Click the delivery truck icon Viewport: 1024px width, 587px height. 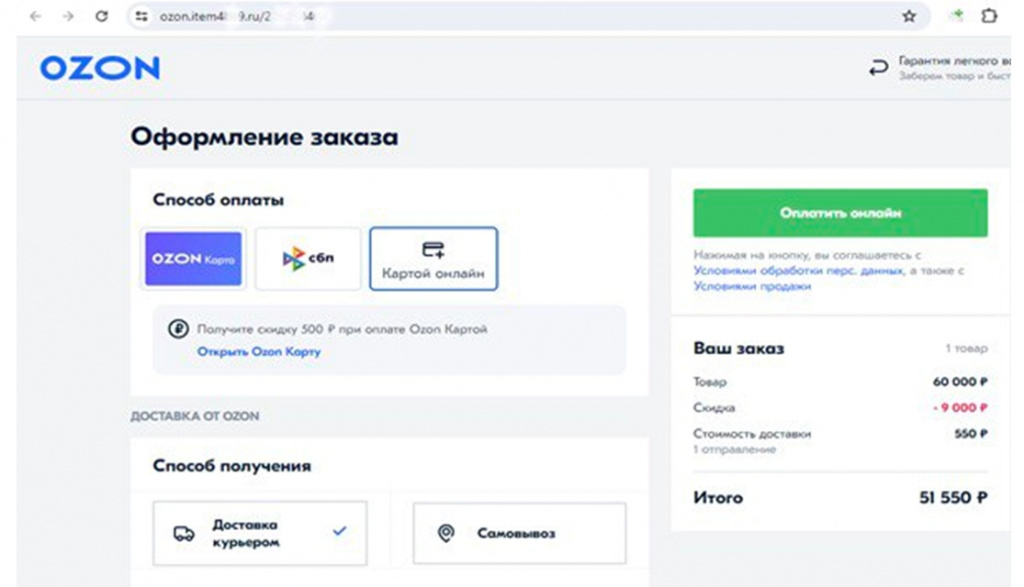(x=184, y=533)
